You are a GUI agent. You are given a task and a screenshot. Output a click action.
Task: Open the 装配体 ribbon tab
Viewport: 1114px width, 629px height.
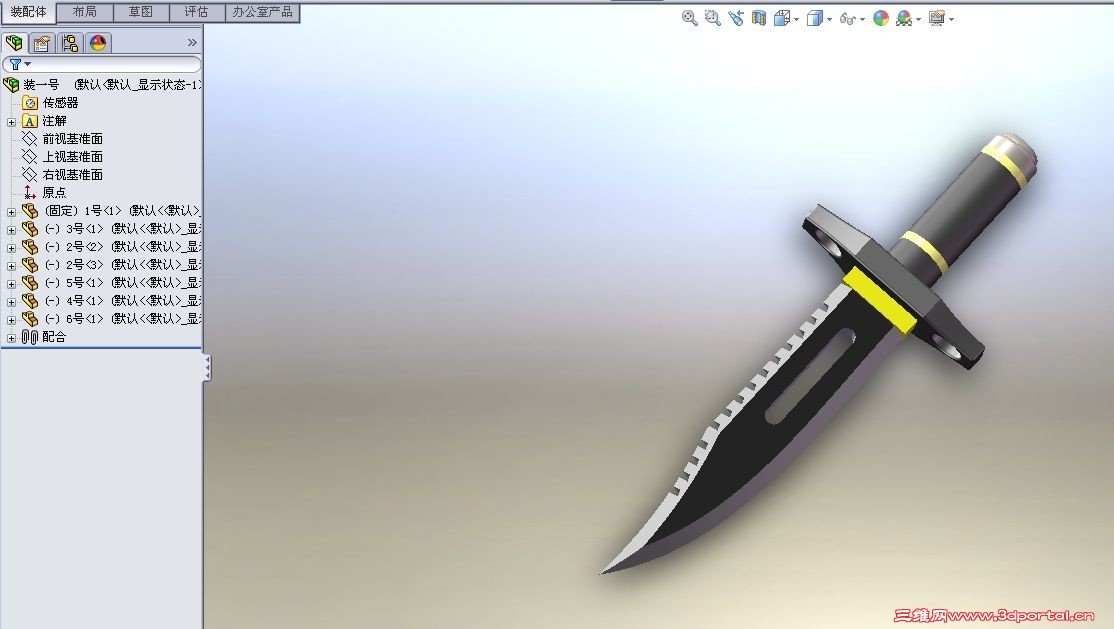click(x=28, y=12)
